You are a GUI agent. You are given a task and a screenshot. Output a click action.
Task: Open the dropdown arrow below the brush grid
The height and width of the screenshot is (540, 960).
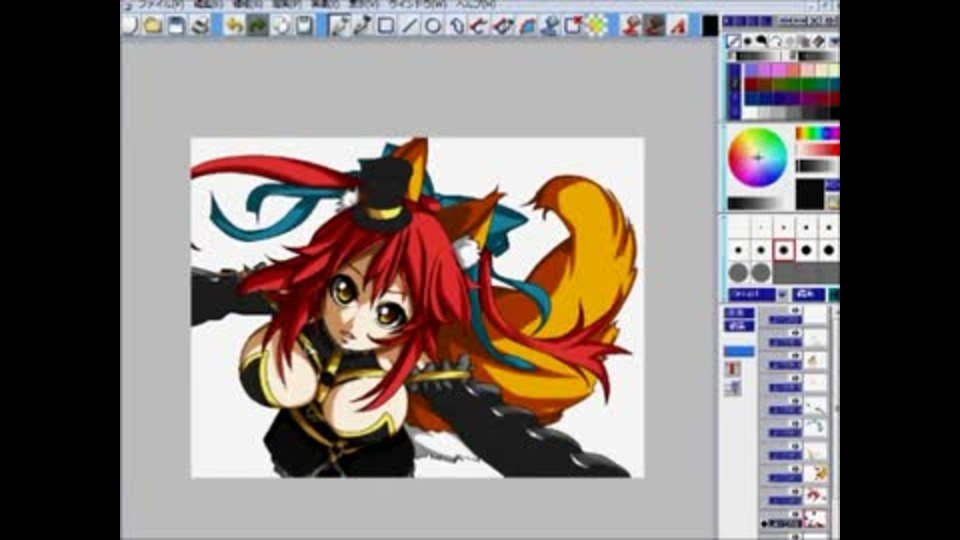click(782, 294)
